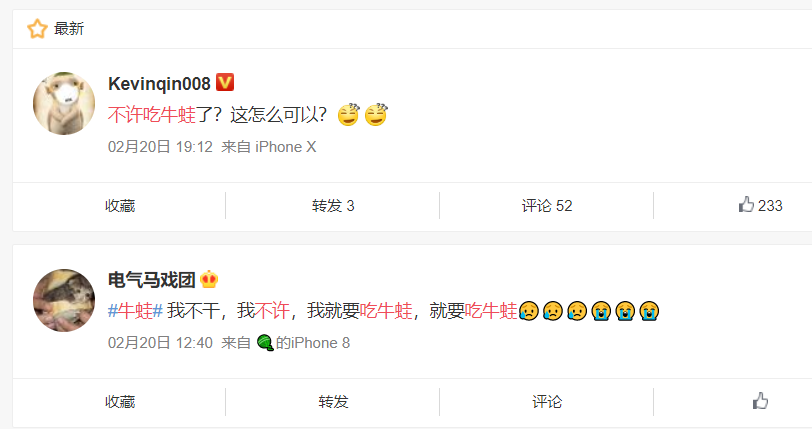Open the 不许吃牛蛙 highlighted keyword link
Viewport: 812px width, 429px height.
pyautogui.click(x=152, y=115)
